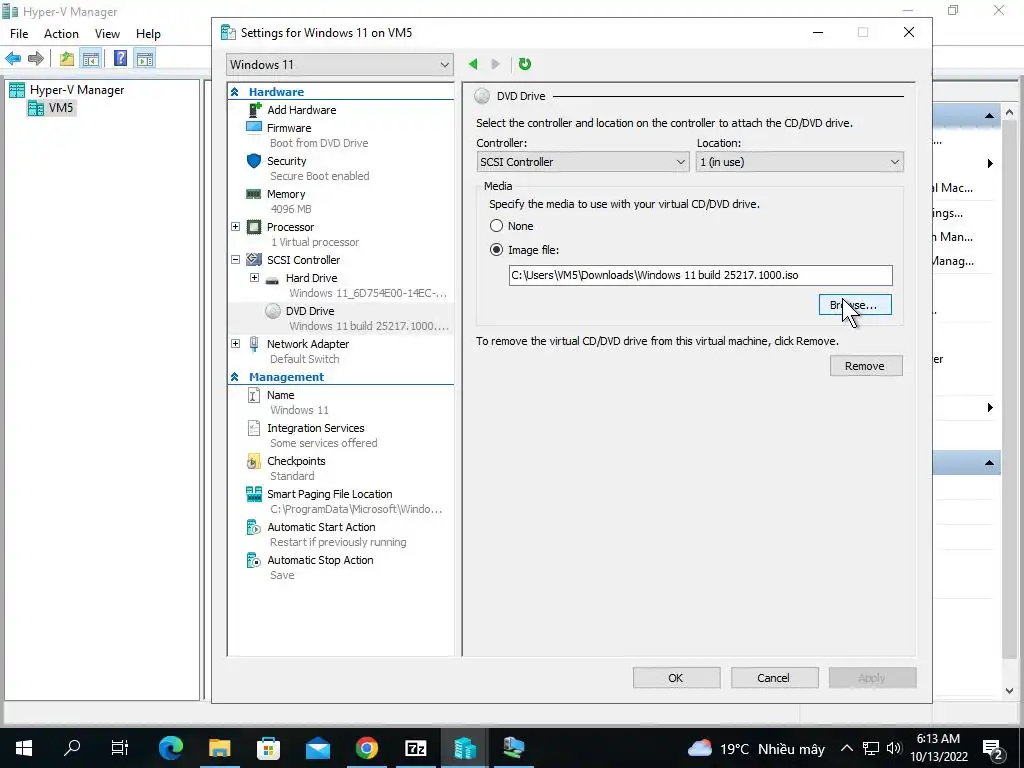Select the Firmware icon in Hardware list
This screenshot has width=1024, height=768.
tap(254, 127)
